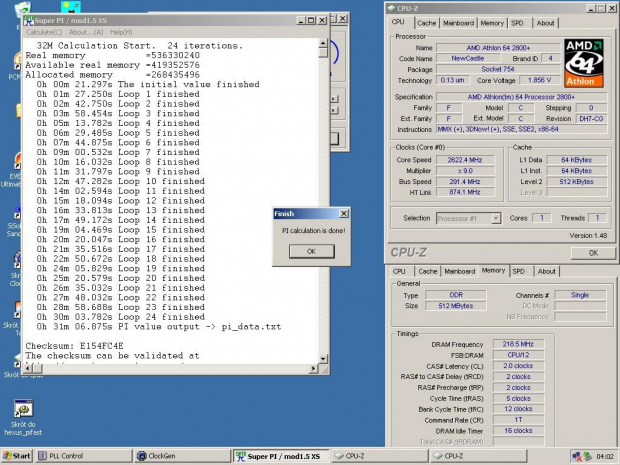The image size is (620, 465).
Task: Click the Multiplier value x 9.0
Action: [465, 171]
